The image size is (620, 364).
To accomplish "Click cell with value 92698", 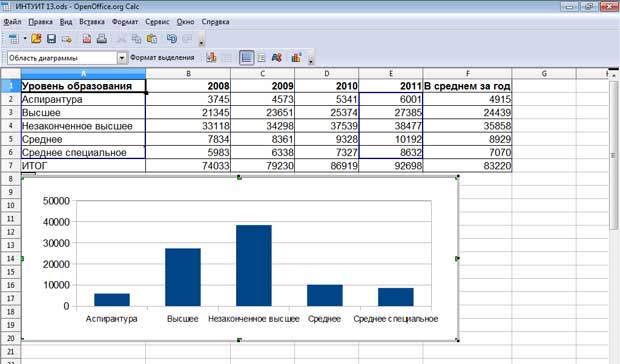I will pyautogui.click(x=391, y=166).
